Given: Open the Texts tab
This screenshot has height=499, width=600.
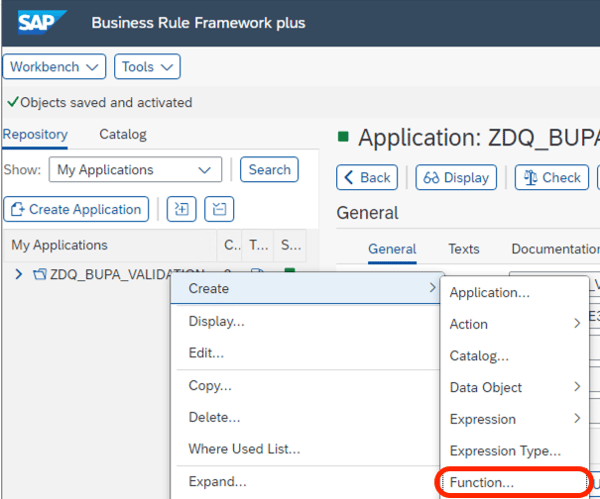Looking at the screenshot, I should [463, 249].
